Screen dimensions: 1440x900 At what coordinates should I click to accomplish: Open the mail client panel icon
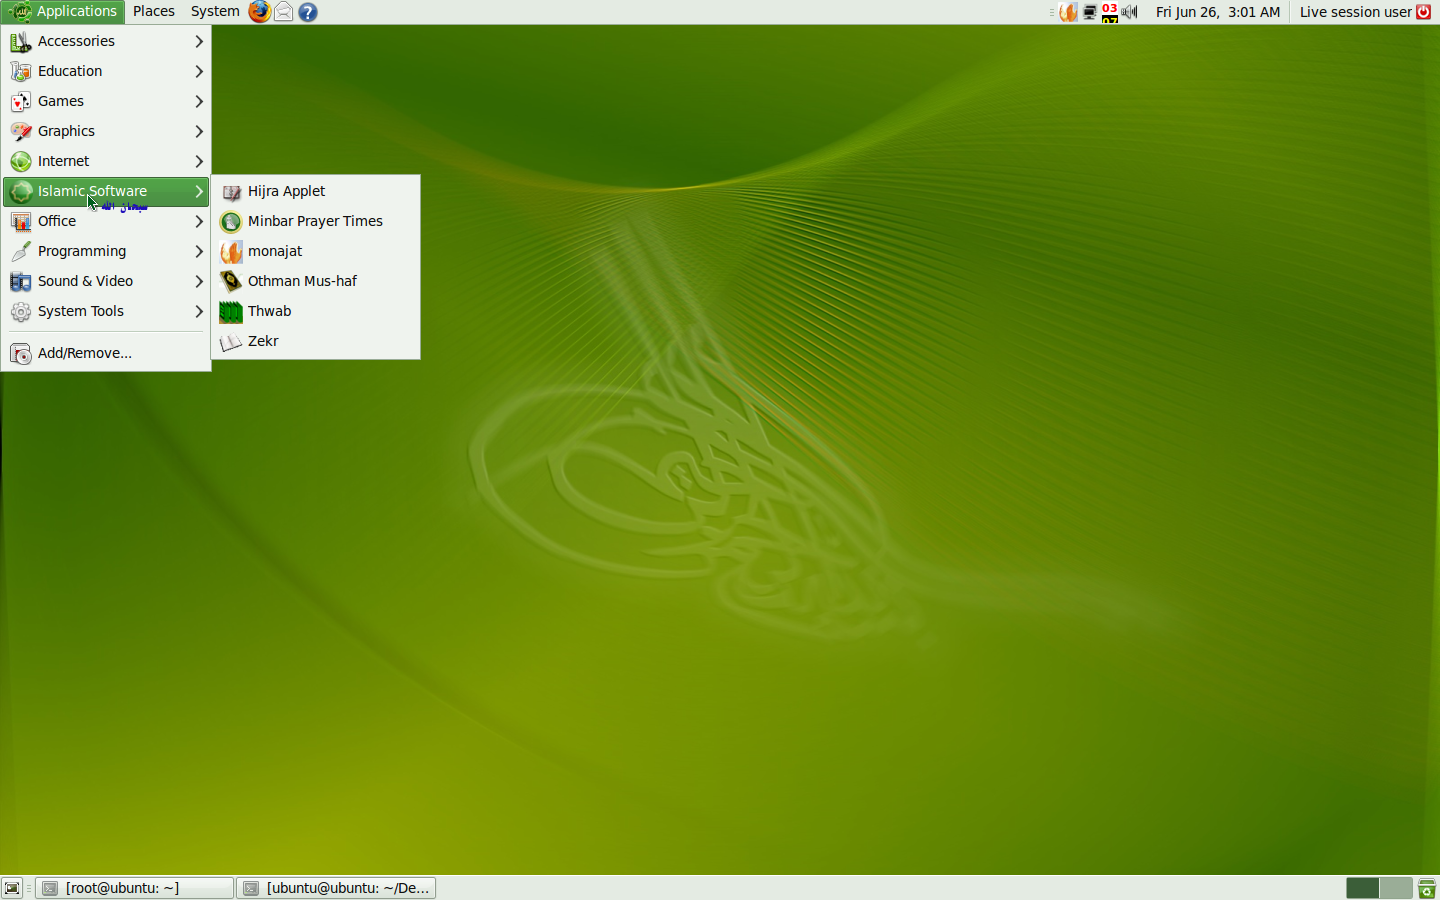tap(284, 12)
